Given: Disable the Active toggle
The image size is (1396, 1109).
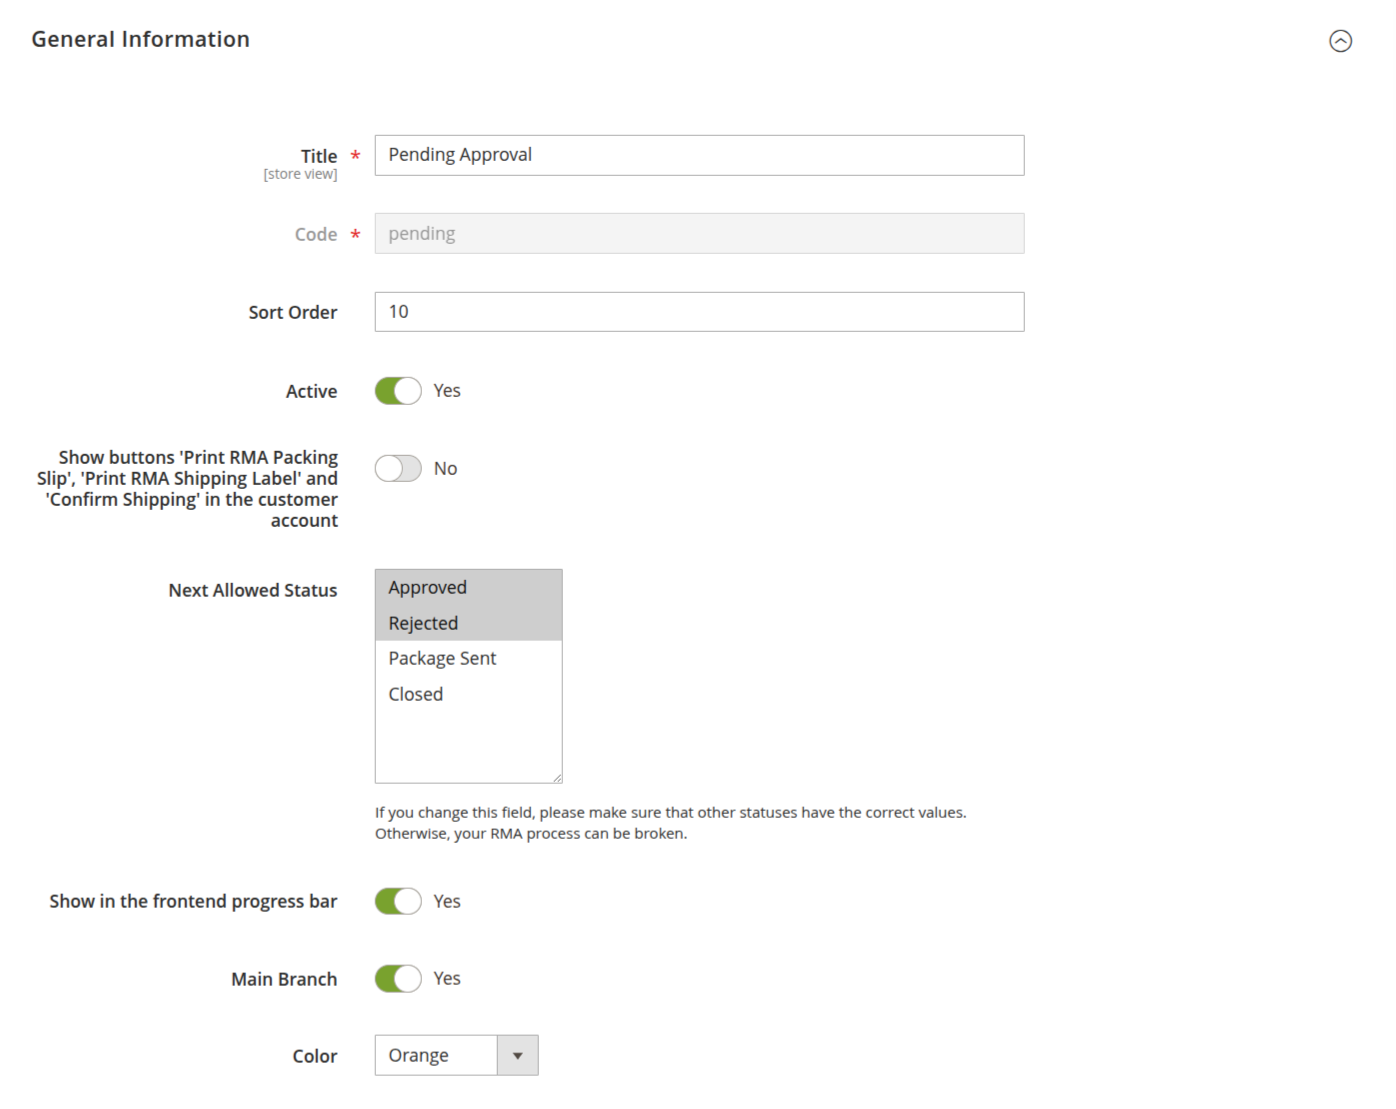Looking at the screenshot, I should point(398,391).
